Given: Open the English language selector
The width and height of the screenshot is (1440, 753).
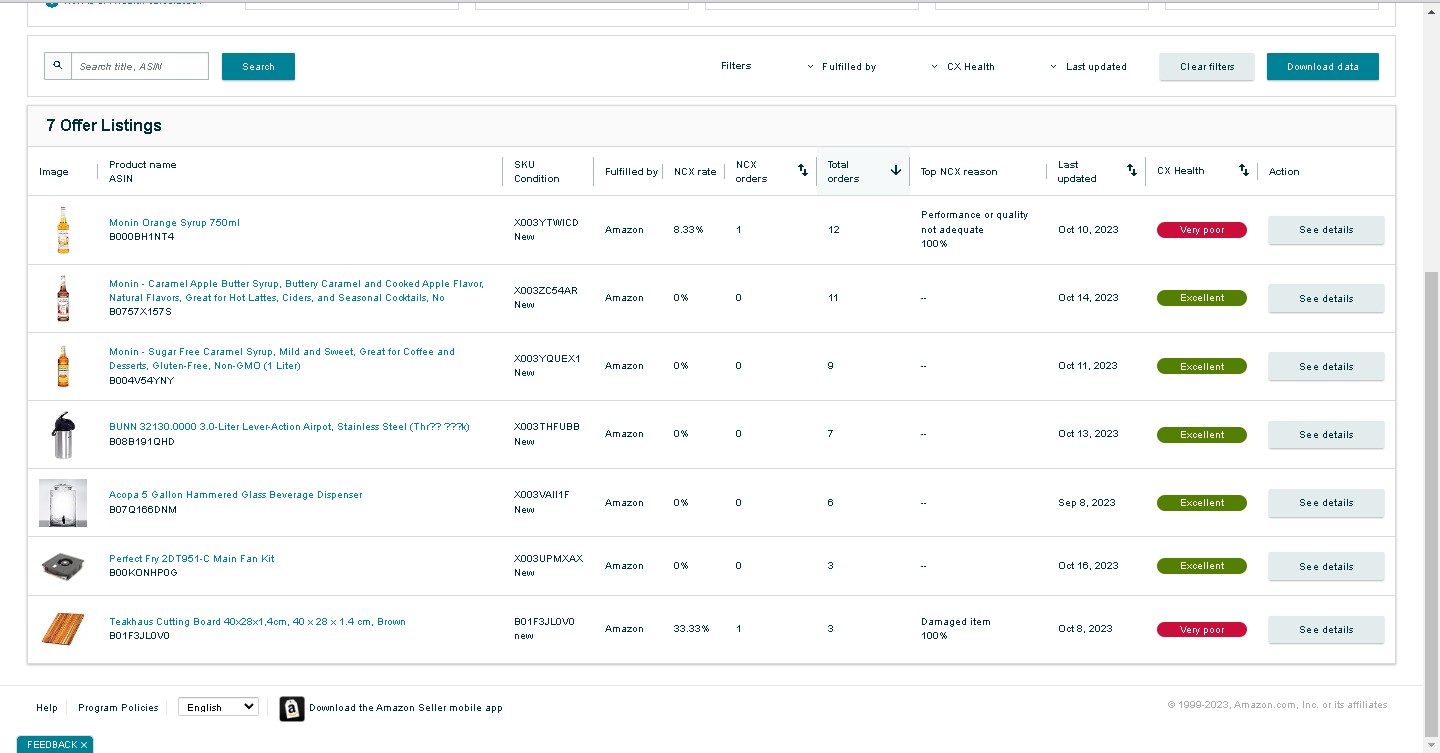Looking at the screenshot, I should tap(218, 707).
